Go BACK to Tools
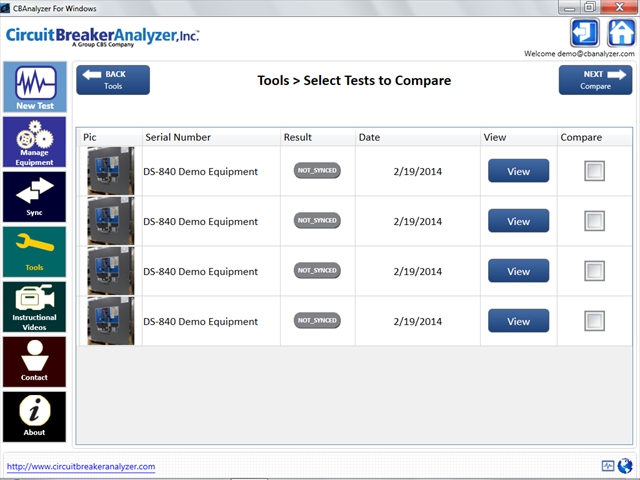640x480 pixels. 113,80
